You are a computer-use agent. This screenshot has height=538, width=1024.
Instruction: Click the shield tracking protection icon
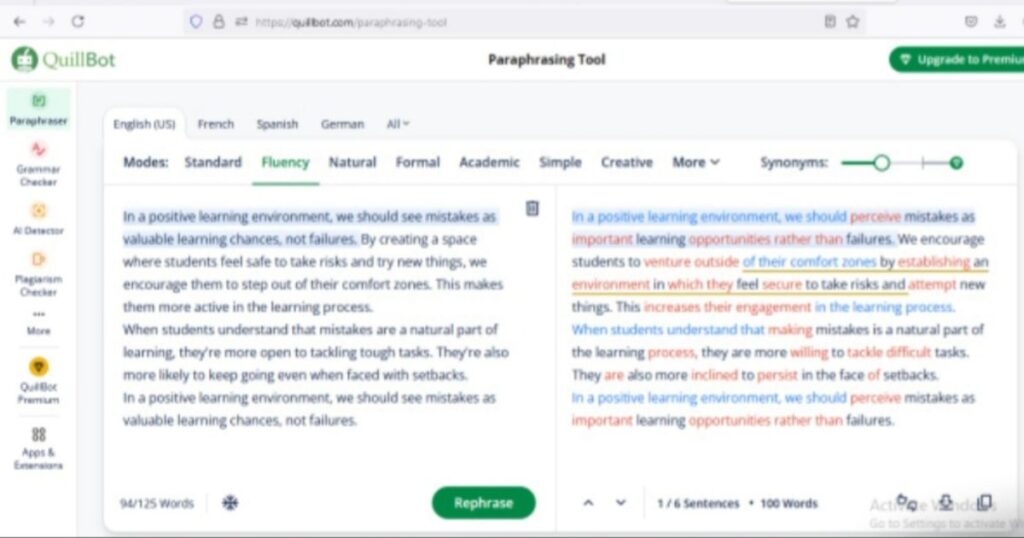point(196,22)
